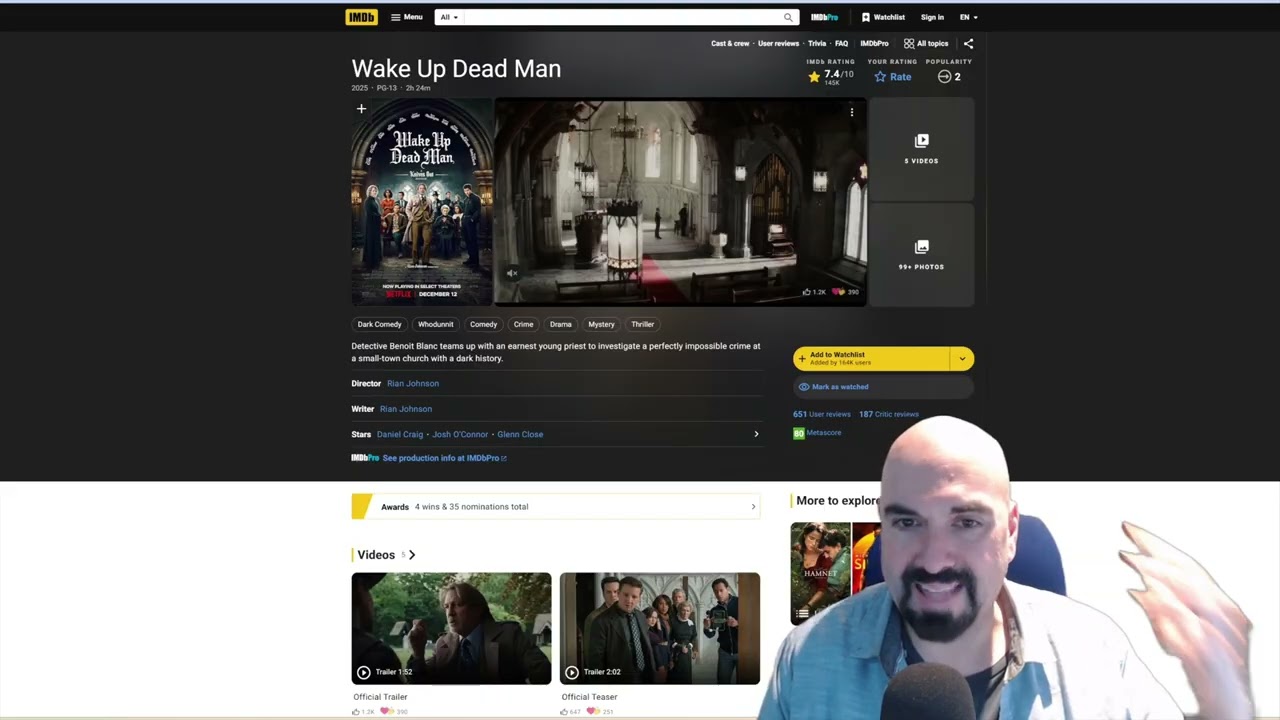Image resolution: width=1280 pixels, height=720 pixels.
Task: Expand the Awards row chevron
Action: [753, 507]
